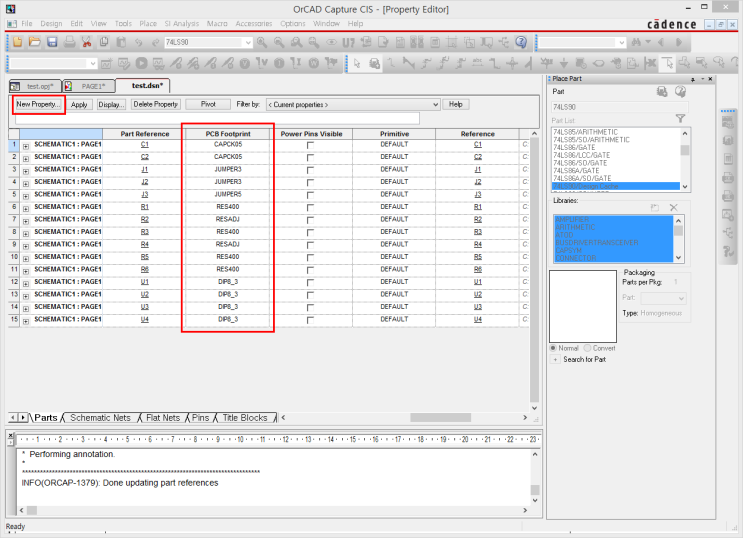Image resolution: width=743 pixels, height=538 pixels.
Task: Click the New Property button
Action: [38, 104]
